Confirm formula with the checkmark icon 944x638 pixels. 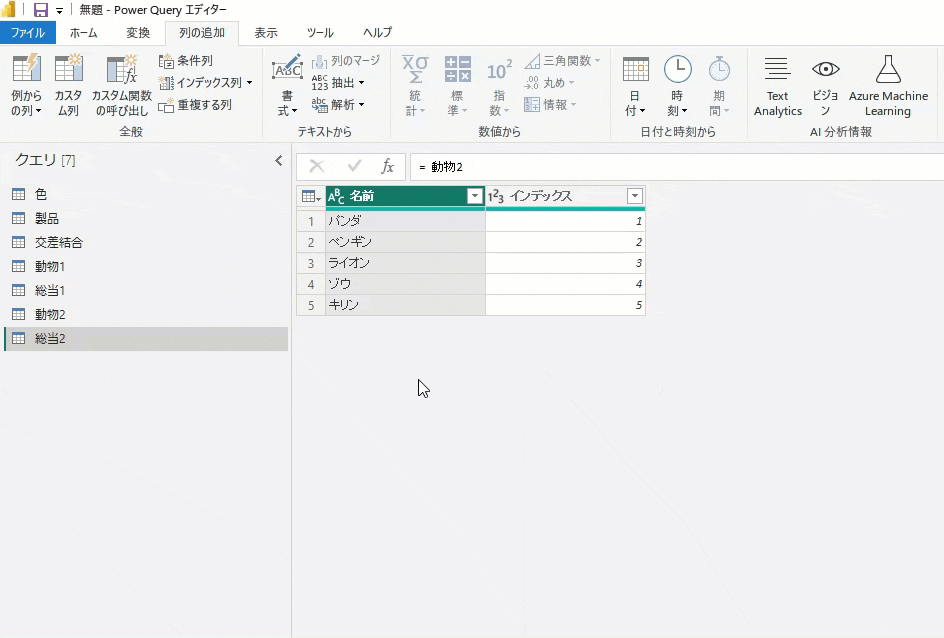pos(354,167)
